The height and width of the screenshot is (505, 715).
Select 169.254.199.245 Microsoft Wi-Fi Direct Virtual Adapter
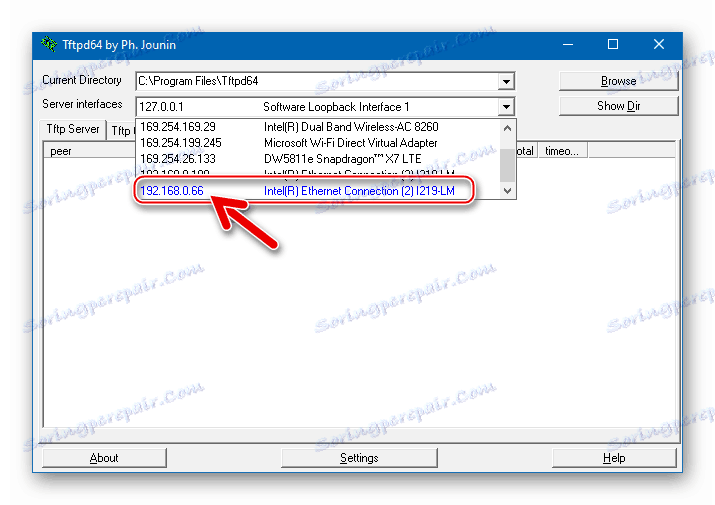(318, 143)
